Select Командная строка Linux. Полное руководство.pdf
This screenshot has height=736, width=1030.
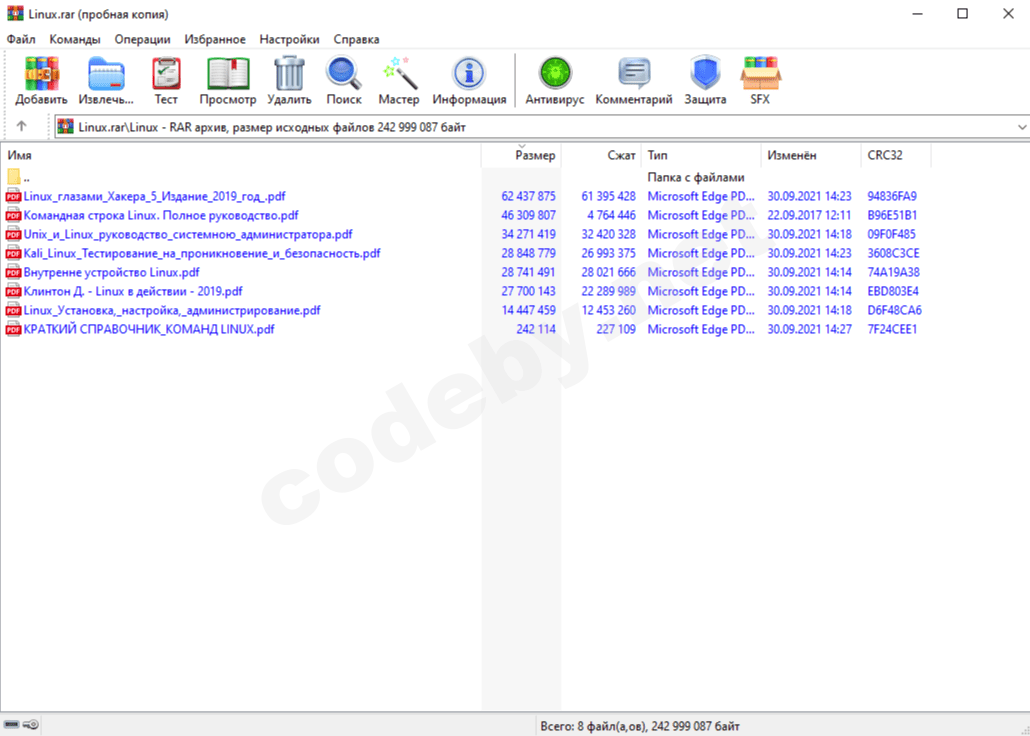(161, 215)
